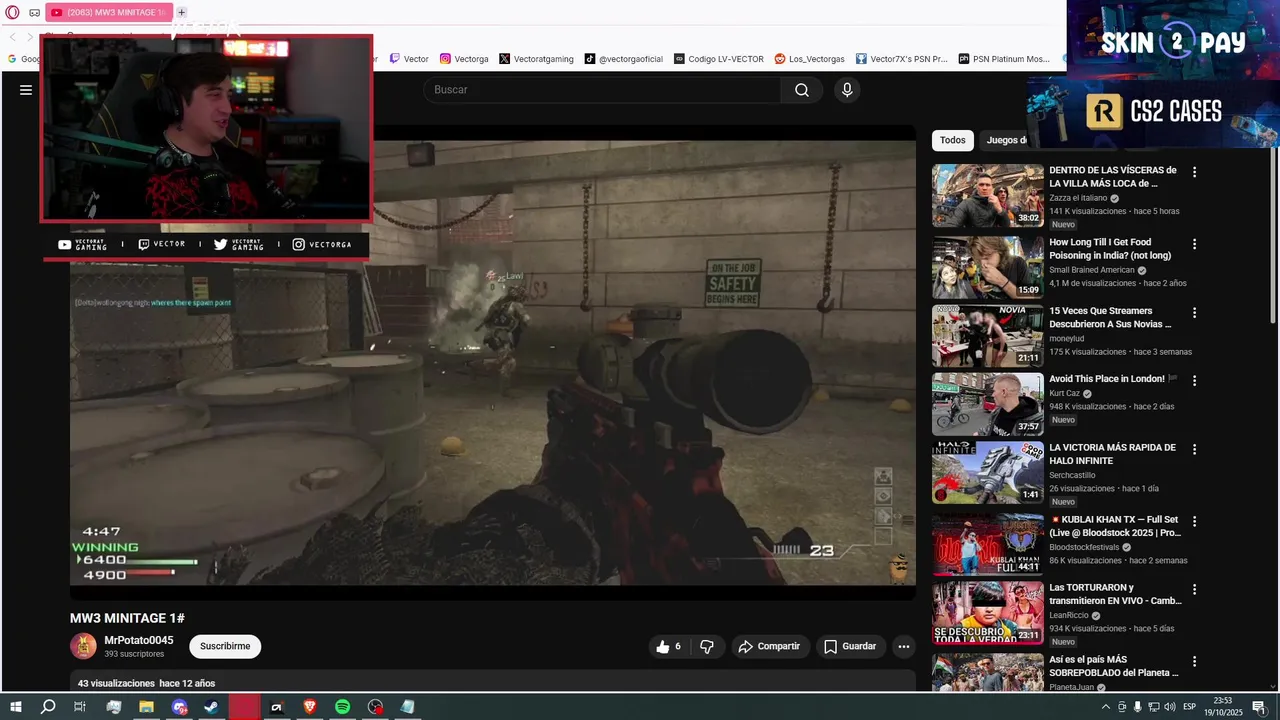This screenshot has width=1280, height=720.
Task: Open Zazza el italiano channel link
Action: click(1078, 198)
